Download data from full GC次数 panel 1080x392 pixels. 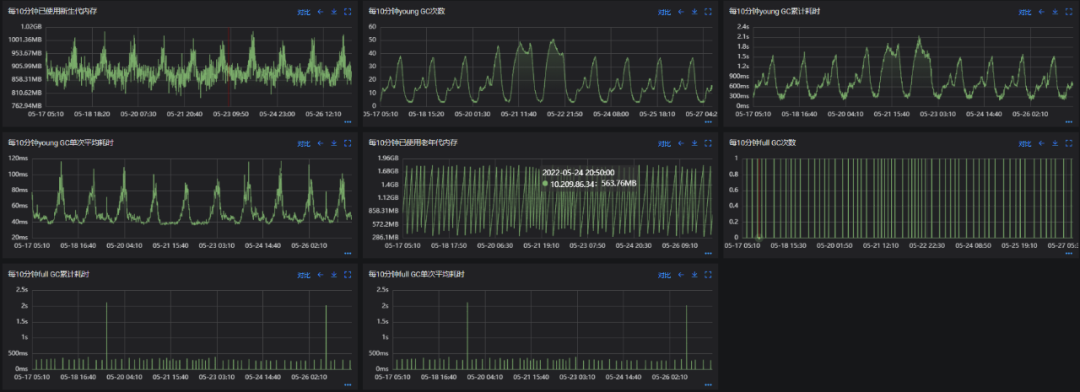[1055, 143]
